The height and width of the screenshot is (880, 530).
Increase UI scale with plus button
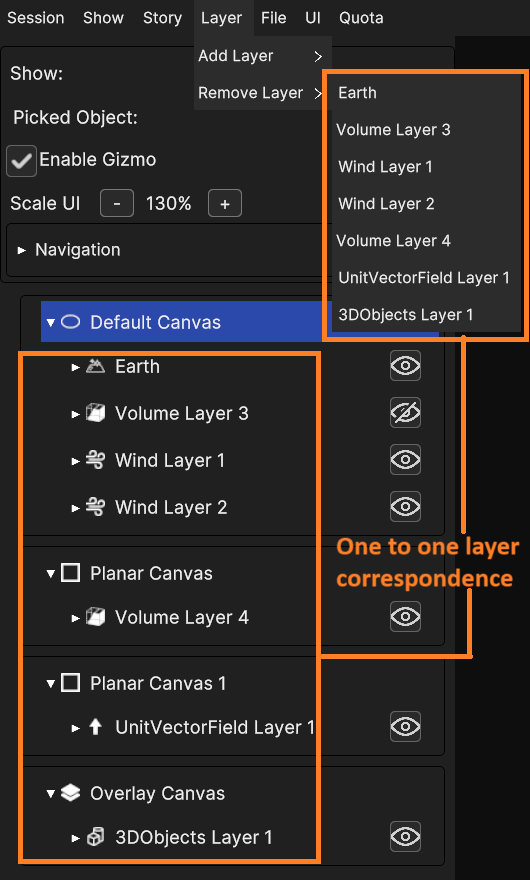point(225,204)
